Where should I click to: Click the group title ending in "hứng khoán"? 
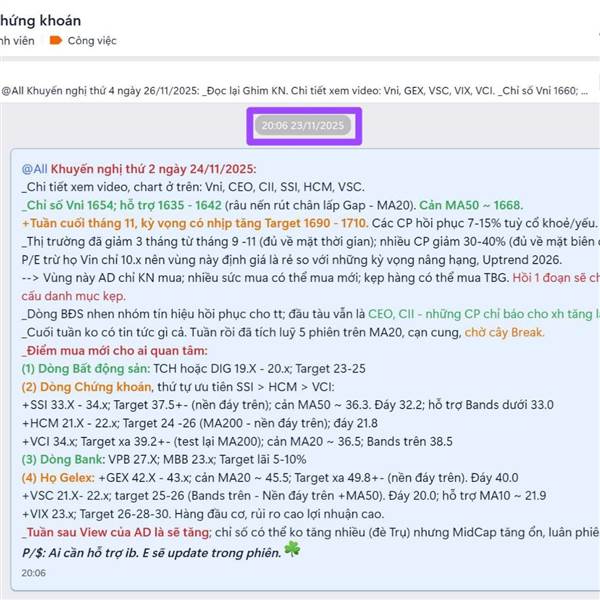click(40, 21)
